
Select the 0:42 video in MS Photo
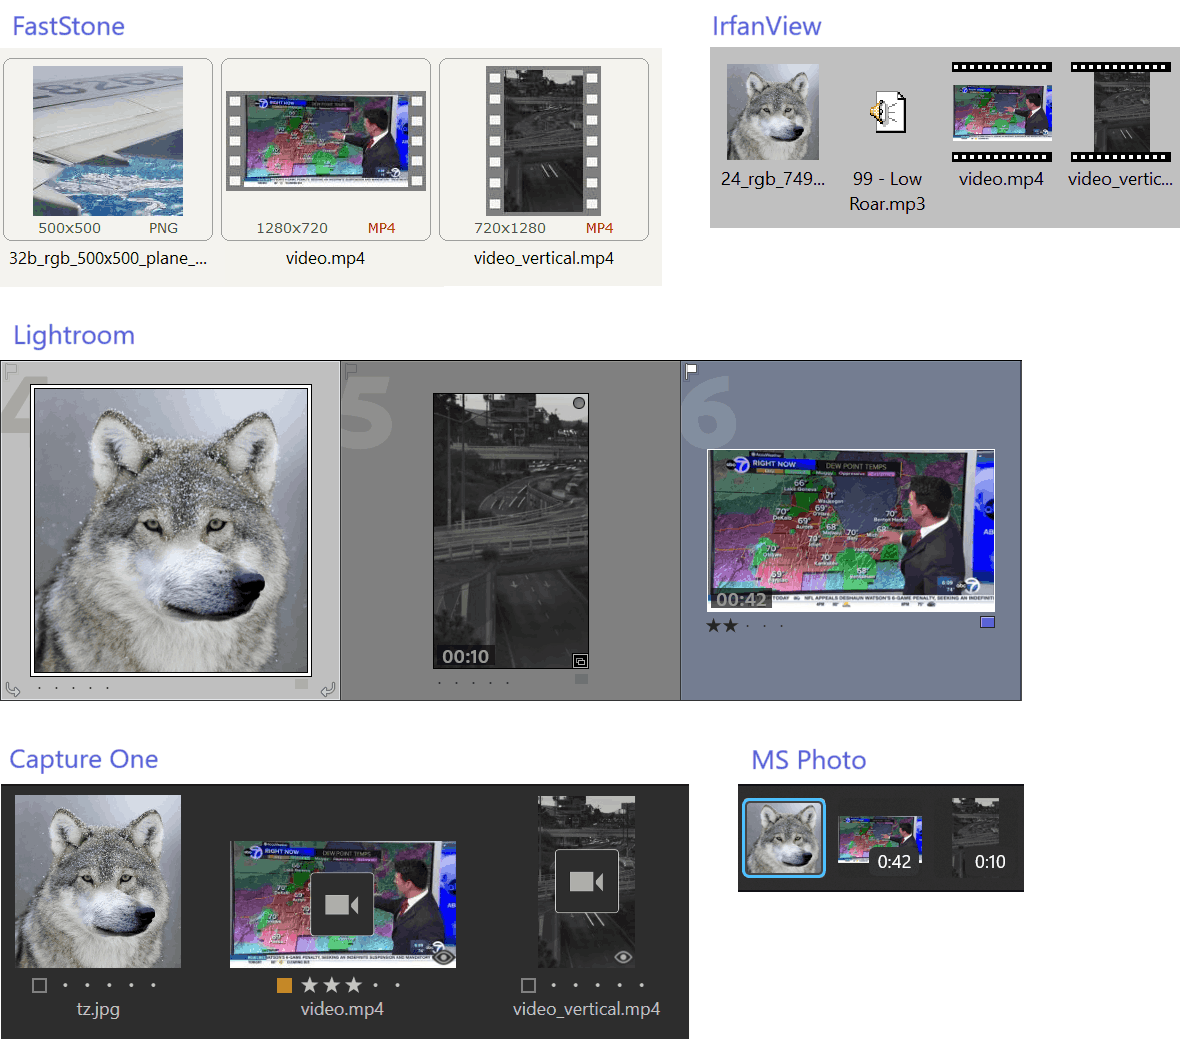(x=880, y=840)
